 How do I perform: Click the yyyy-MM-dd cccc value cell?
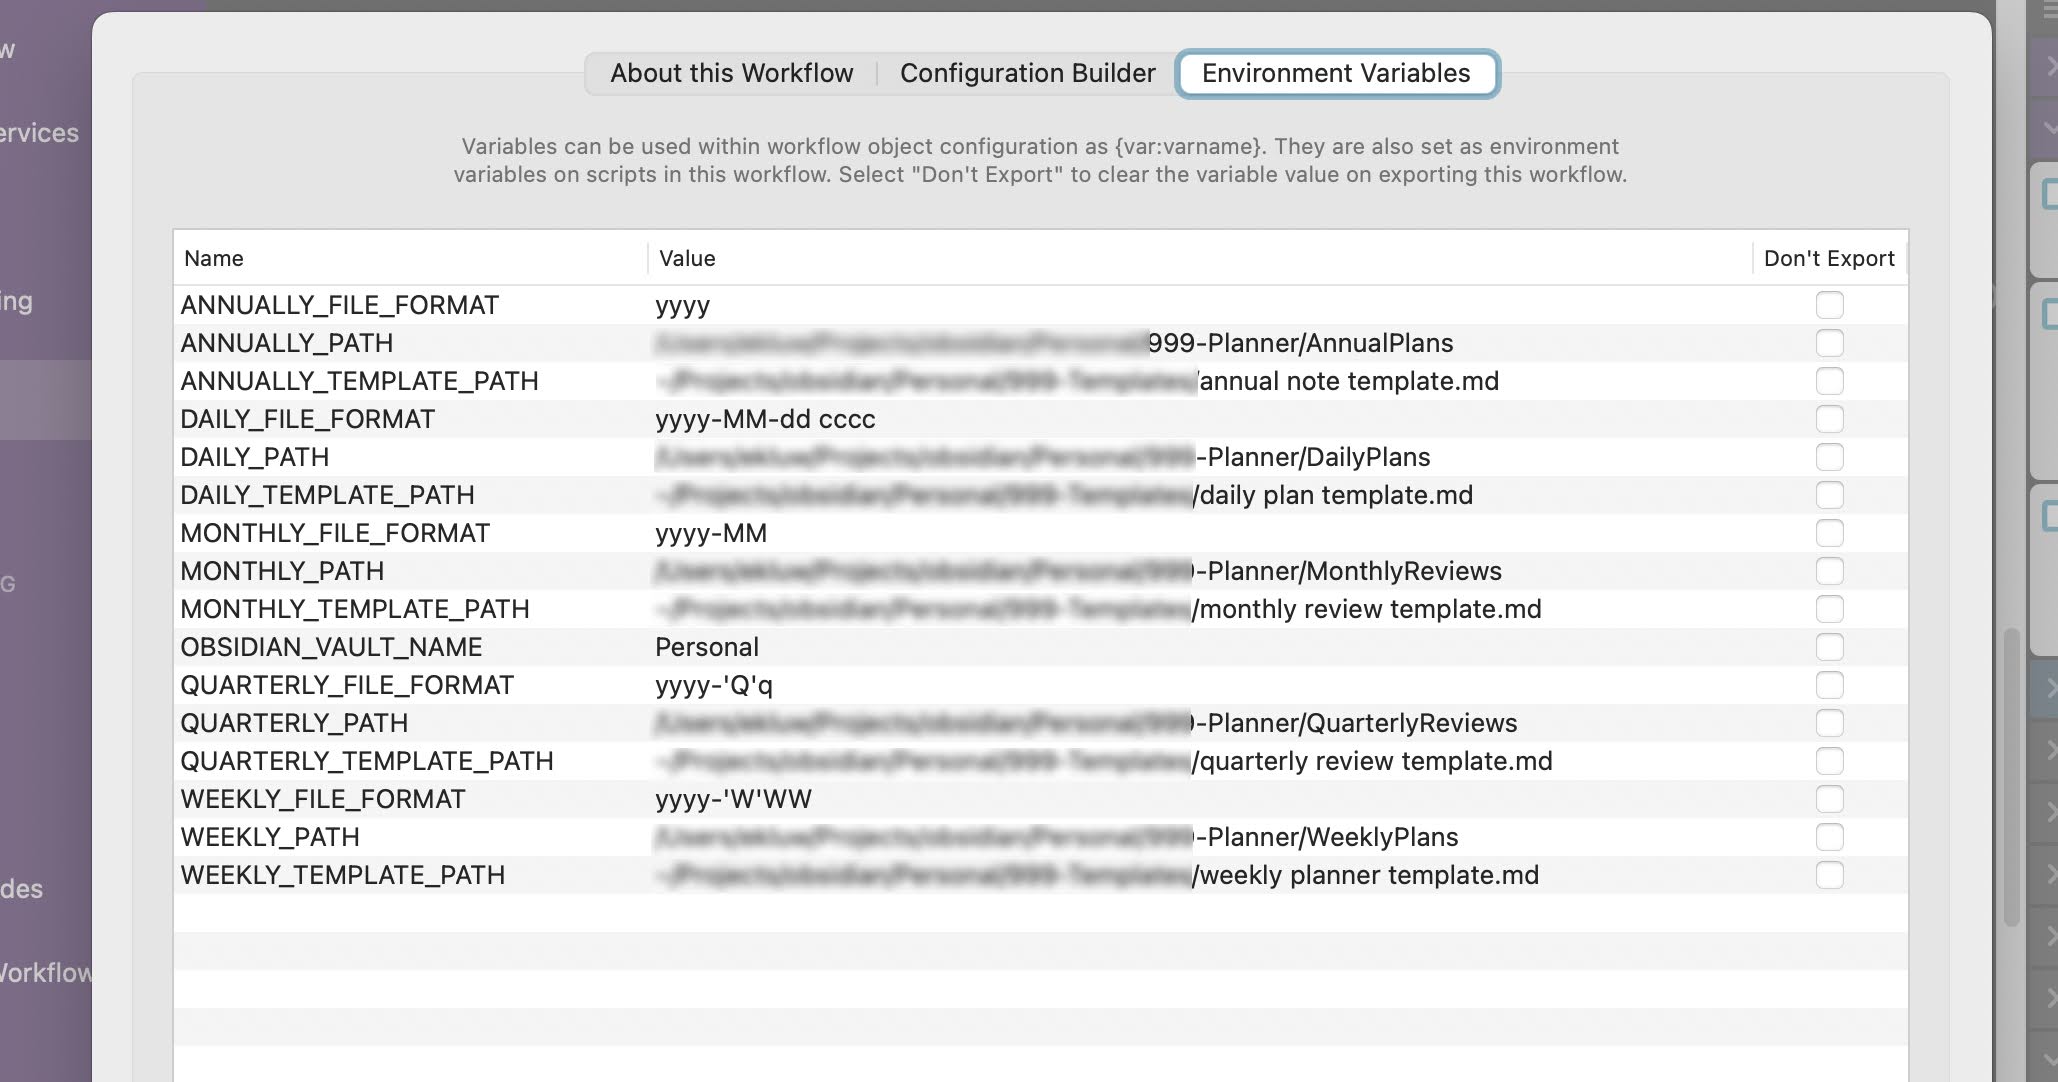tap(765, 419)
